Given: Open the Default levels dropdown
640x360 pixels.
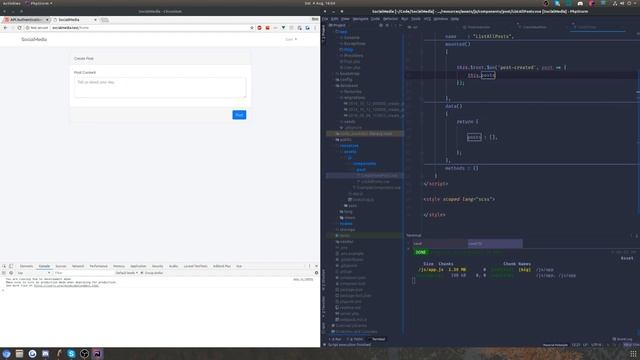Looking at the screenshot, I should tap(127, 273).
